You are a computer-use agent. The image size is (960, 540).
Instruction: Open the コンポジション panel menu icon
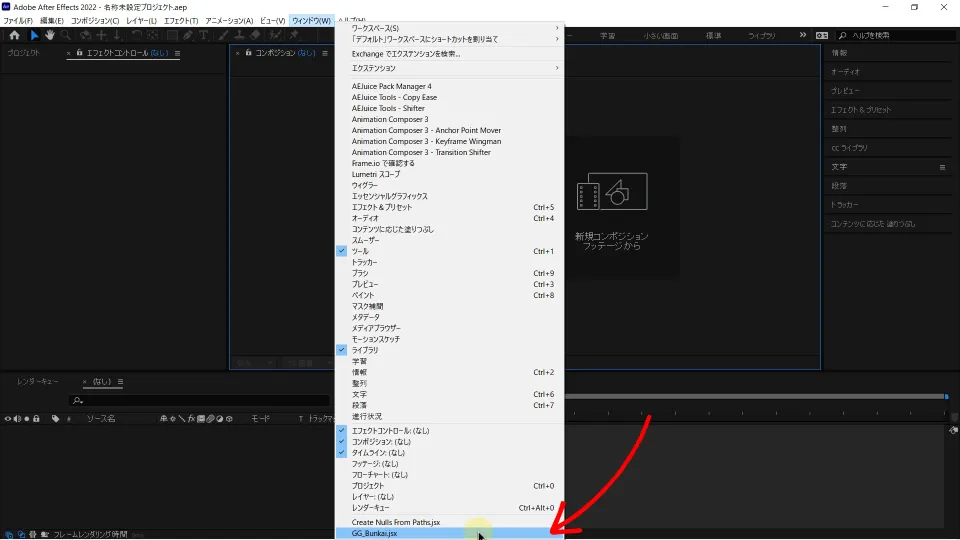click(x=324, y=53)
